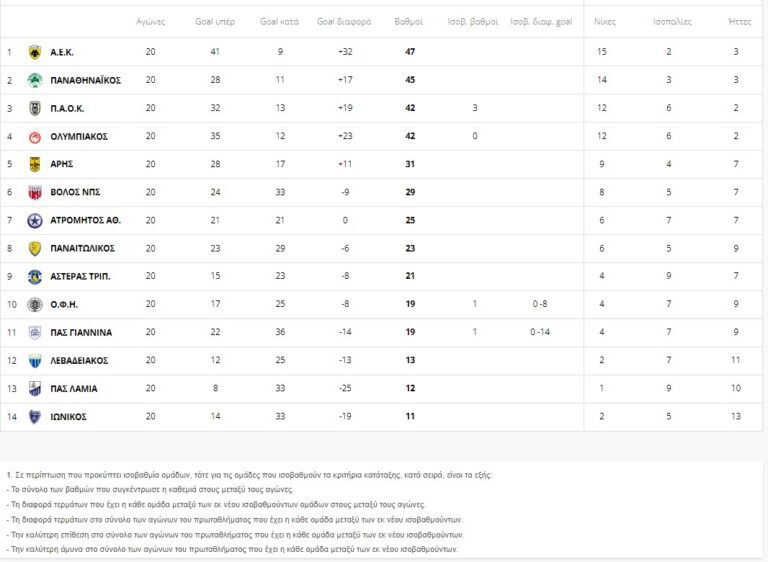Click the A.E.K. team crest icon

[34, 52]
